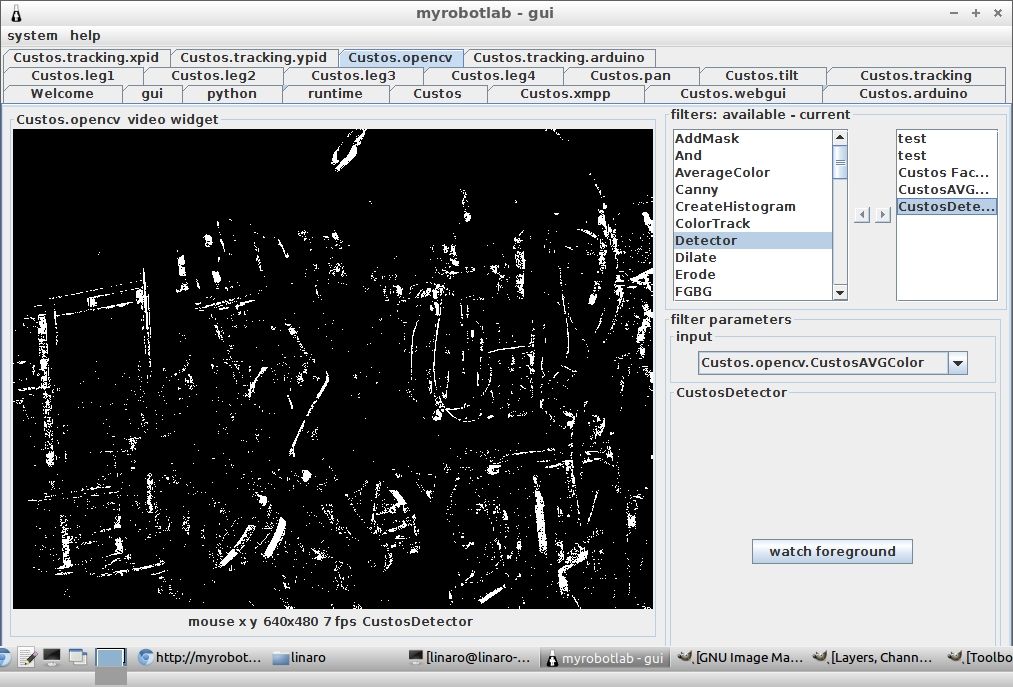Viewport: 1013px width, 687px height.
Task: Open Layers, Chann... taskbar window
Action: click(x=873, y=658)
